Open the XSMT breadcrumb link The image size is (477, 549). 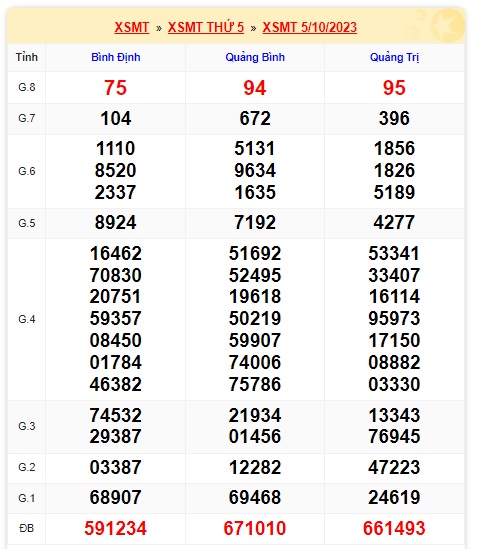[132, 27]
